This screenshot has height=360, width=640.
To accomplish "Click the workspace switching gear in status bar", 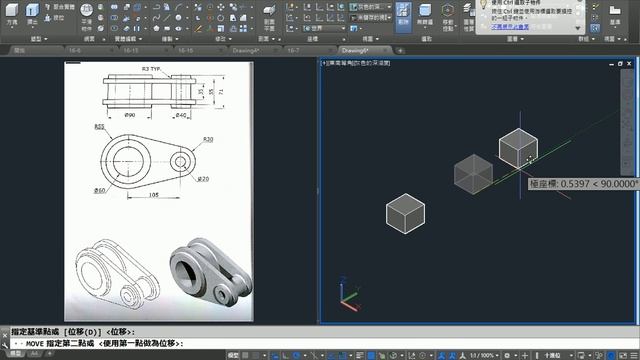I will pos(507,356).
